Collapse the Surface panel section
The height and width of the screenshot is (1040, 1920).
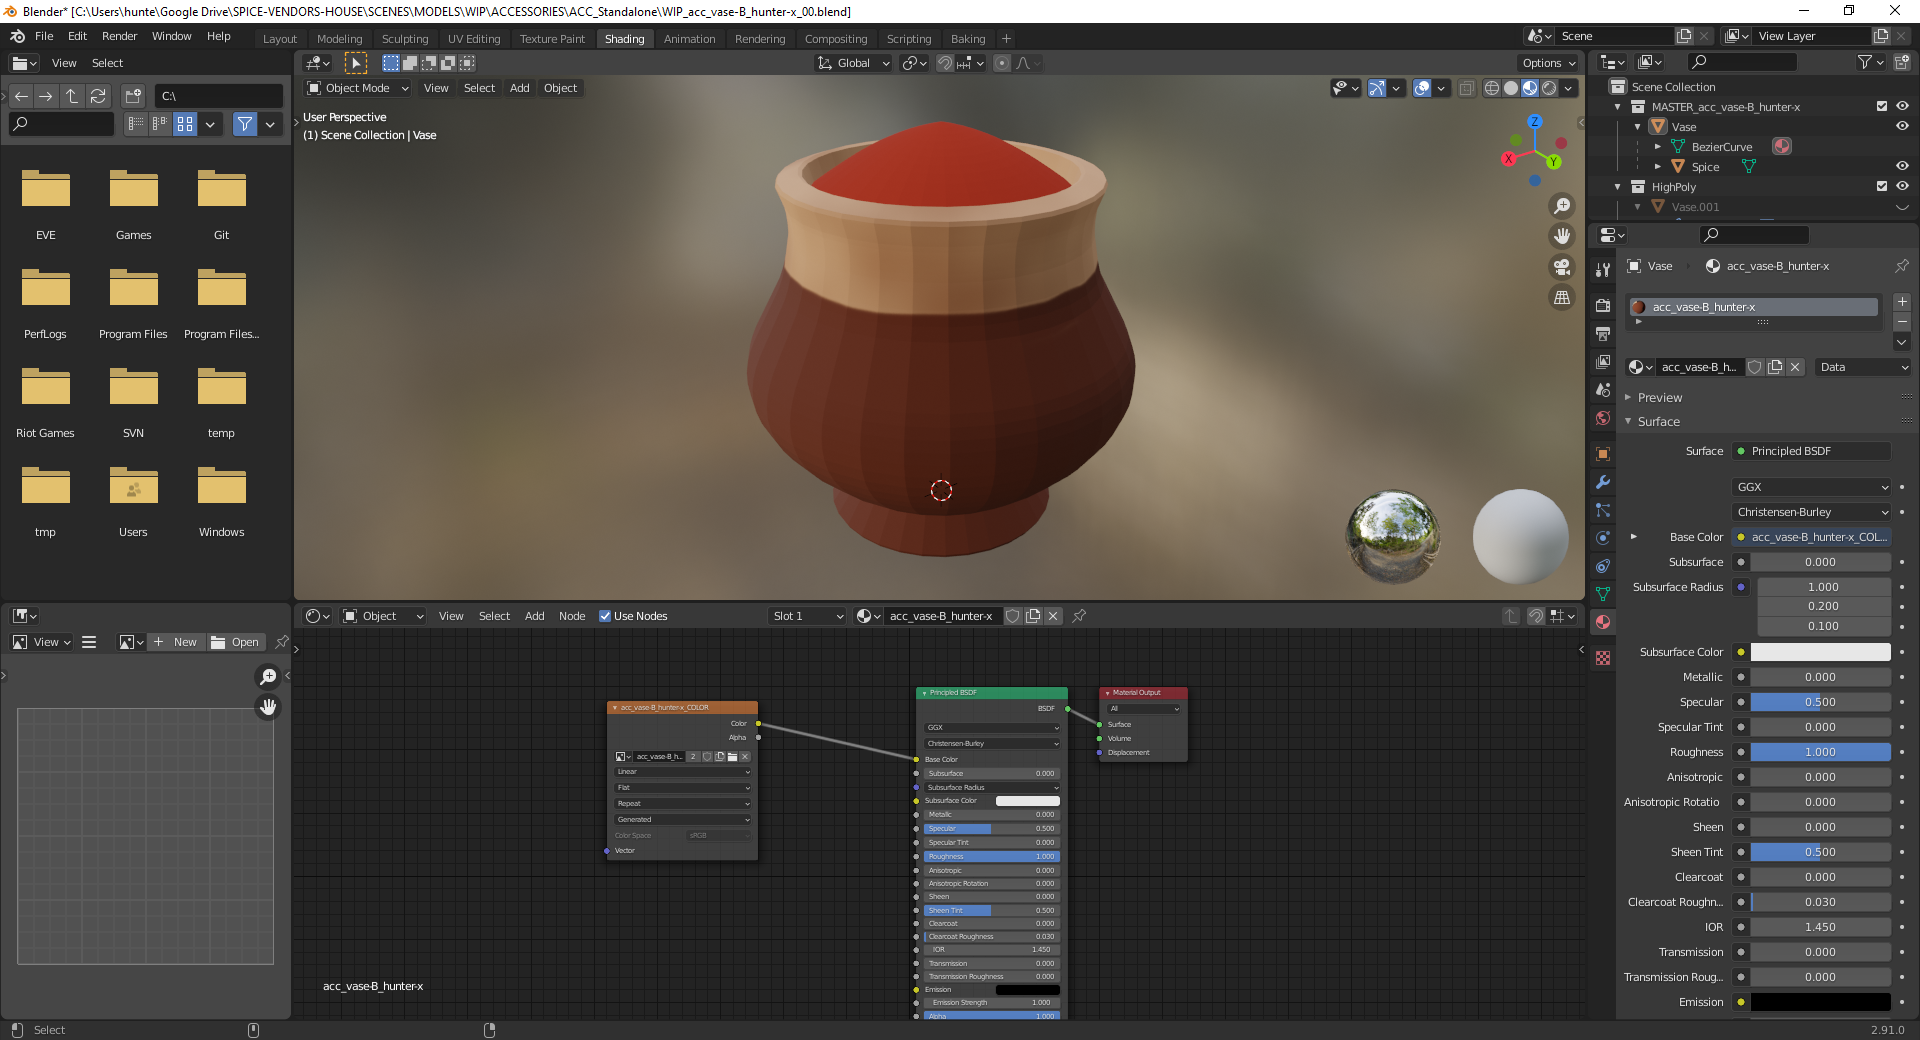(x=1658, y=422)
